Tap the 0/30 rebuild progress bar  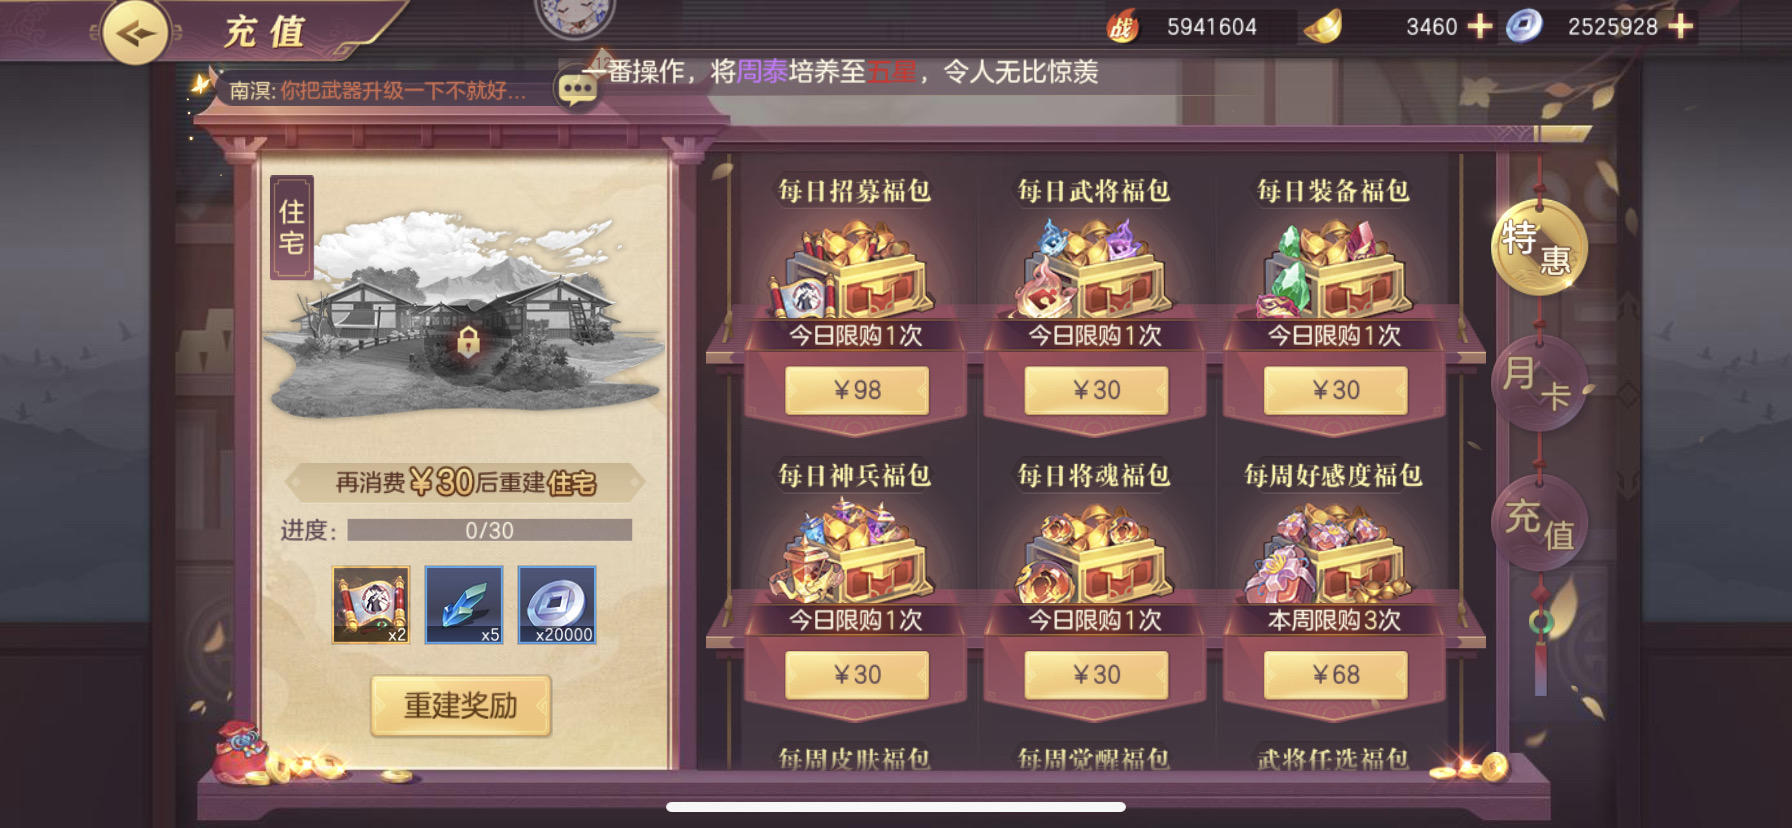489,530
